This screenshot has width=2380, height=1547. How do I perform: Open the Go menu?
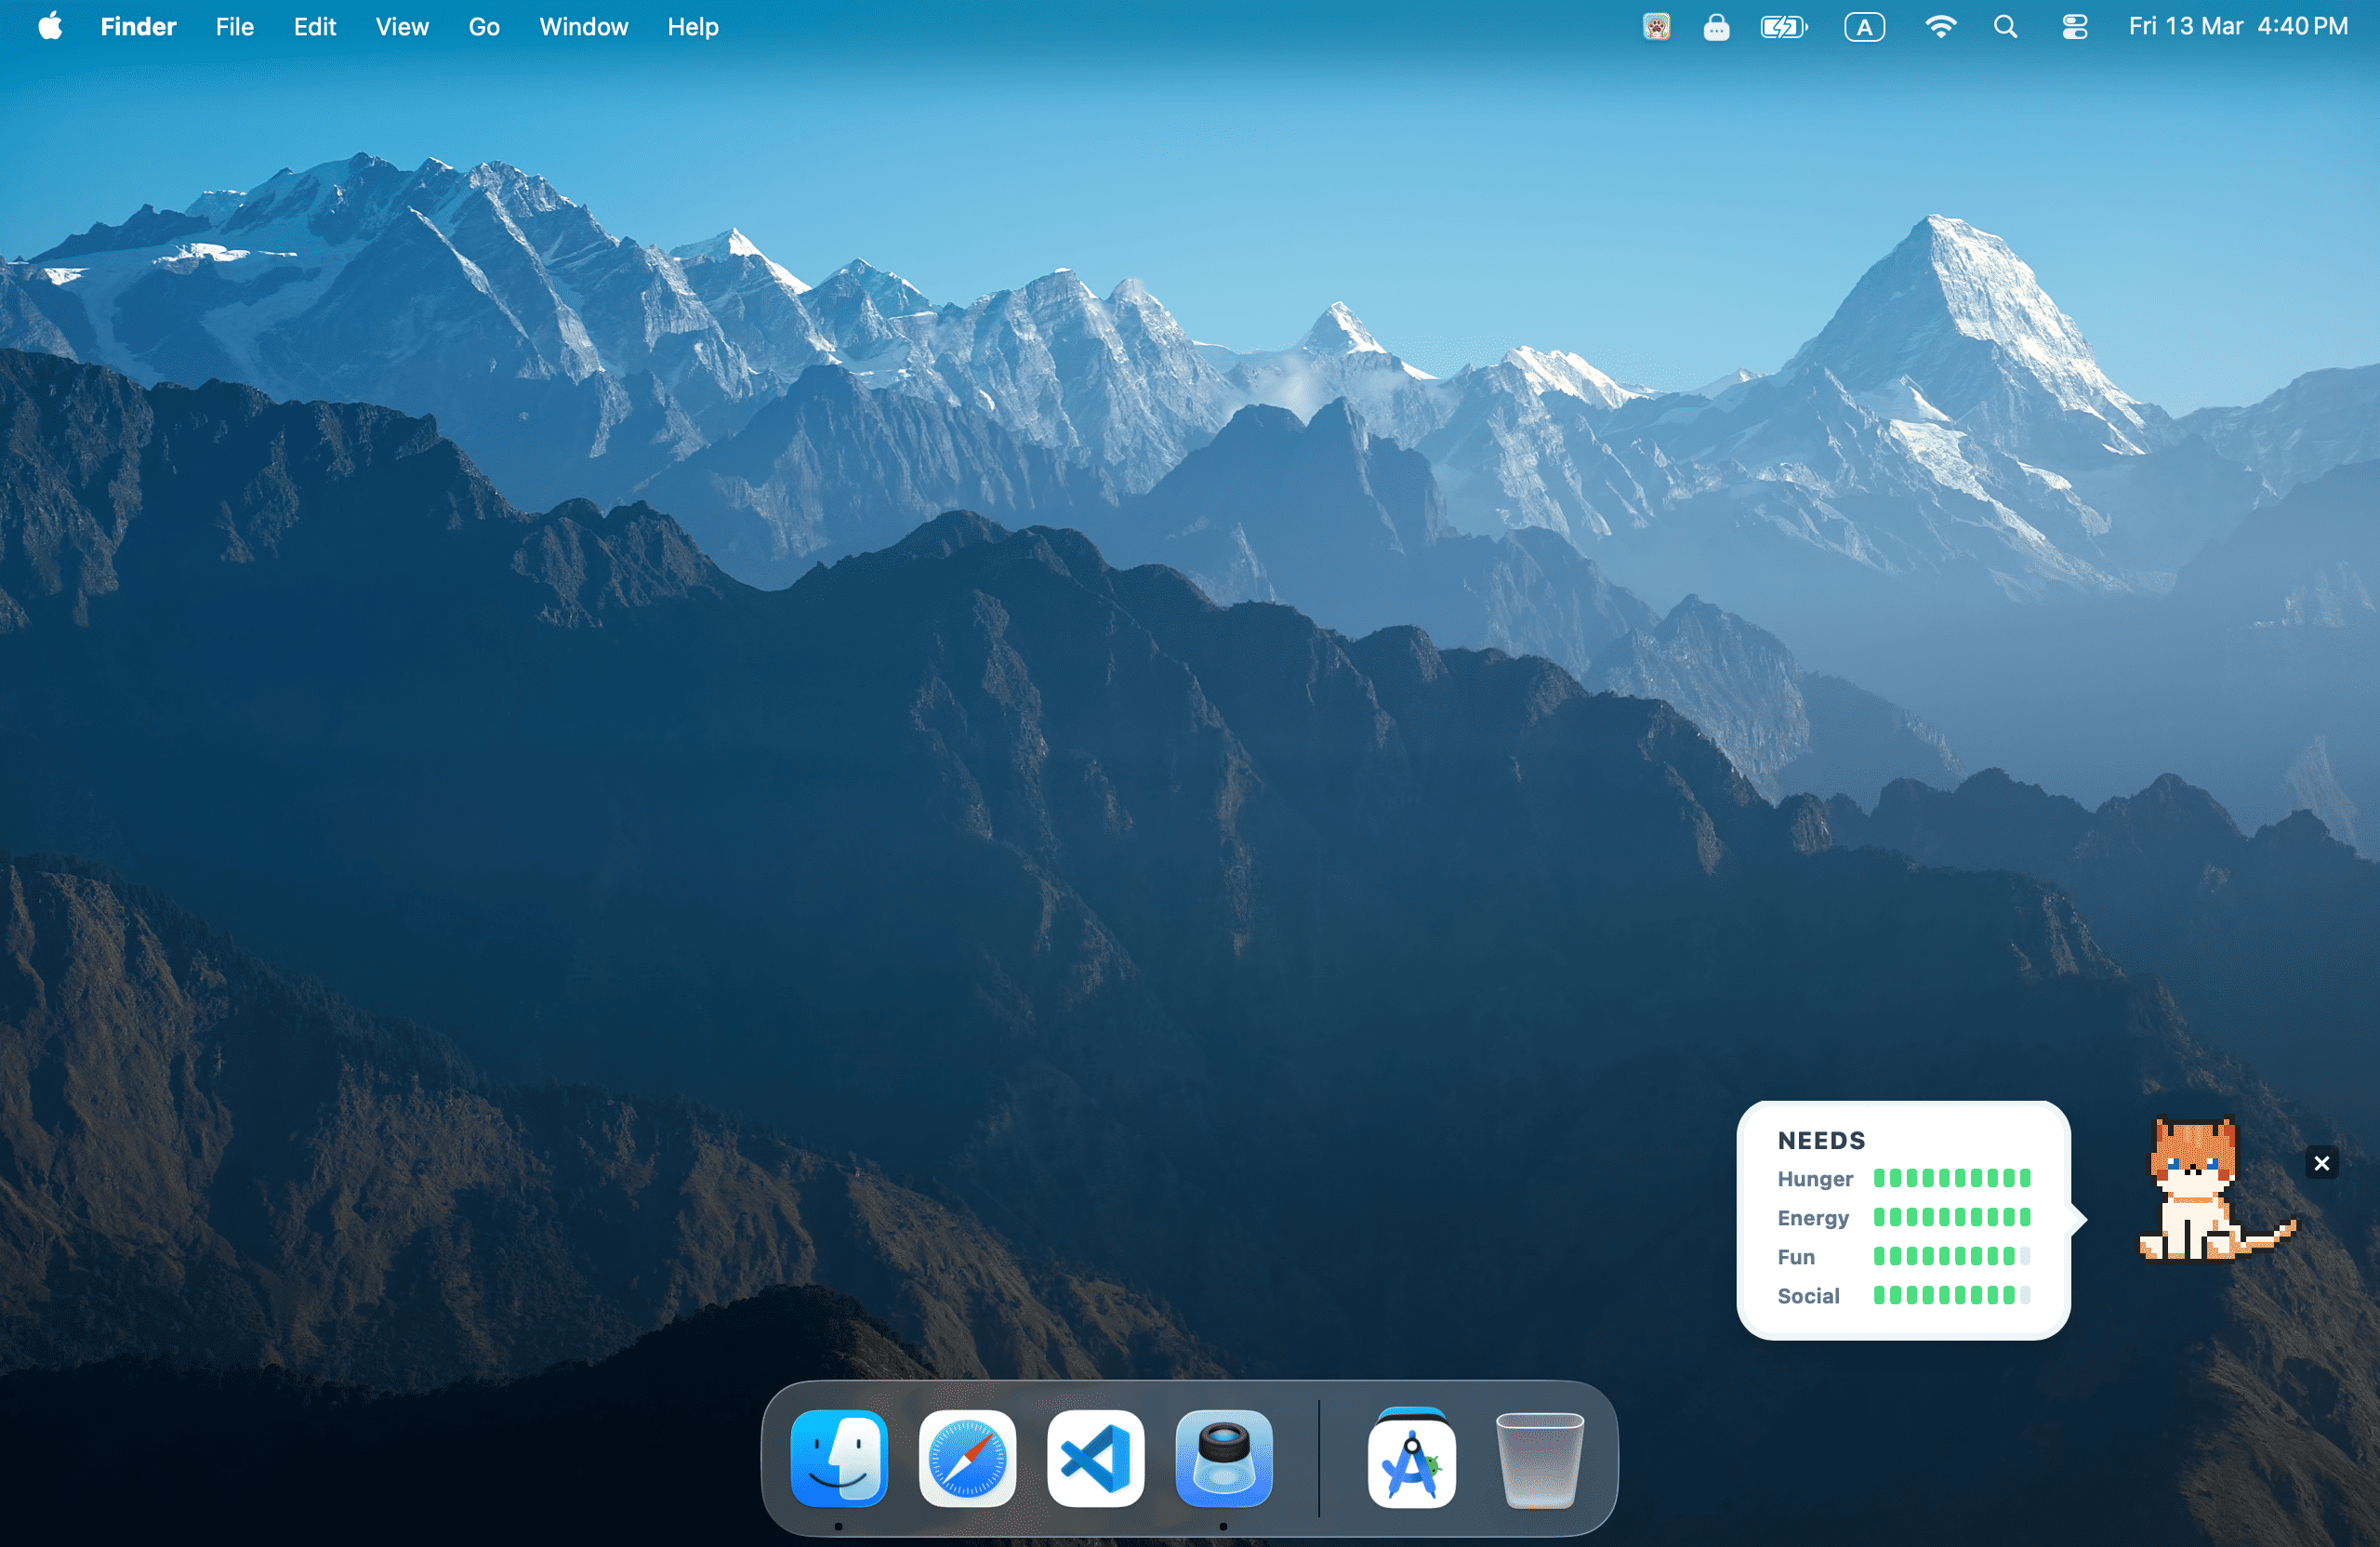pos(484,27)
